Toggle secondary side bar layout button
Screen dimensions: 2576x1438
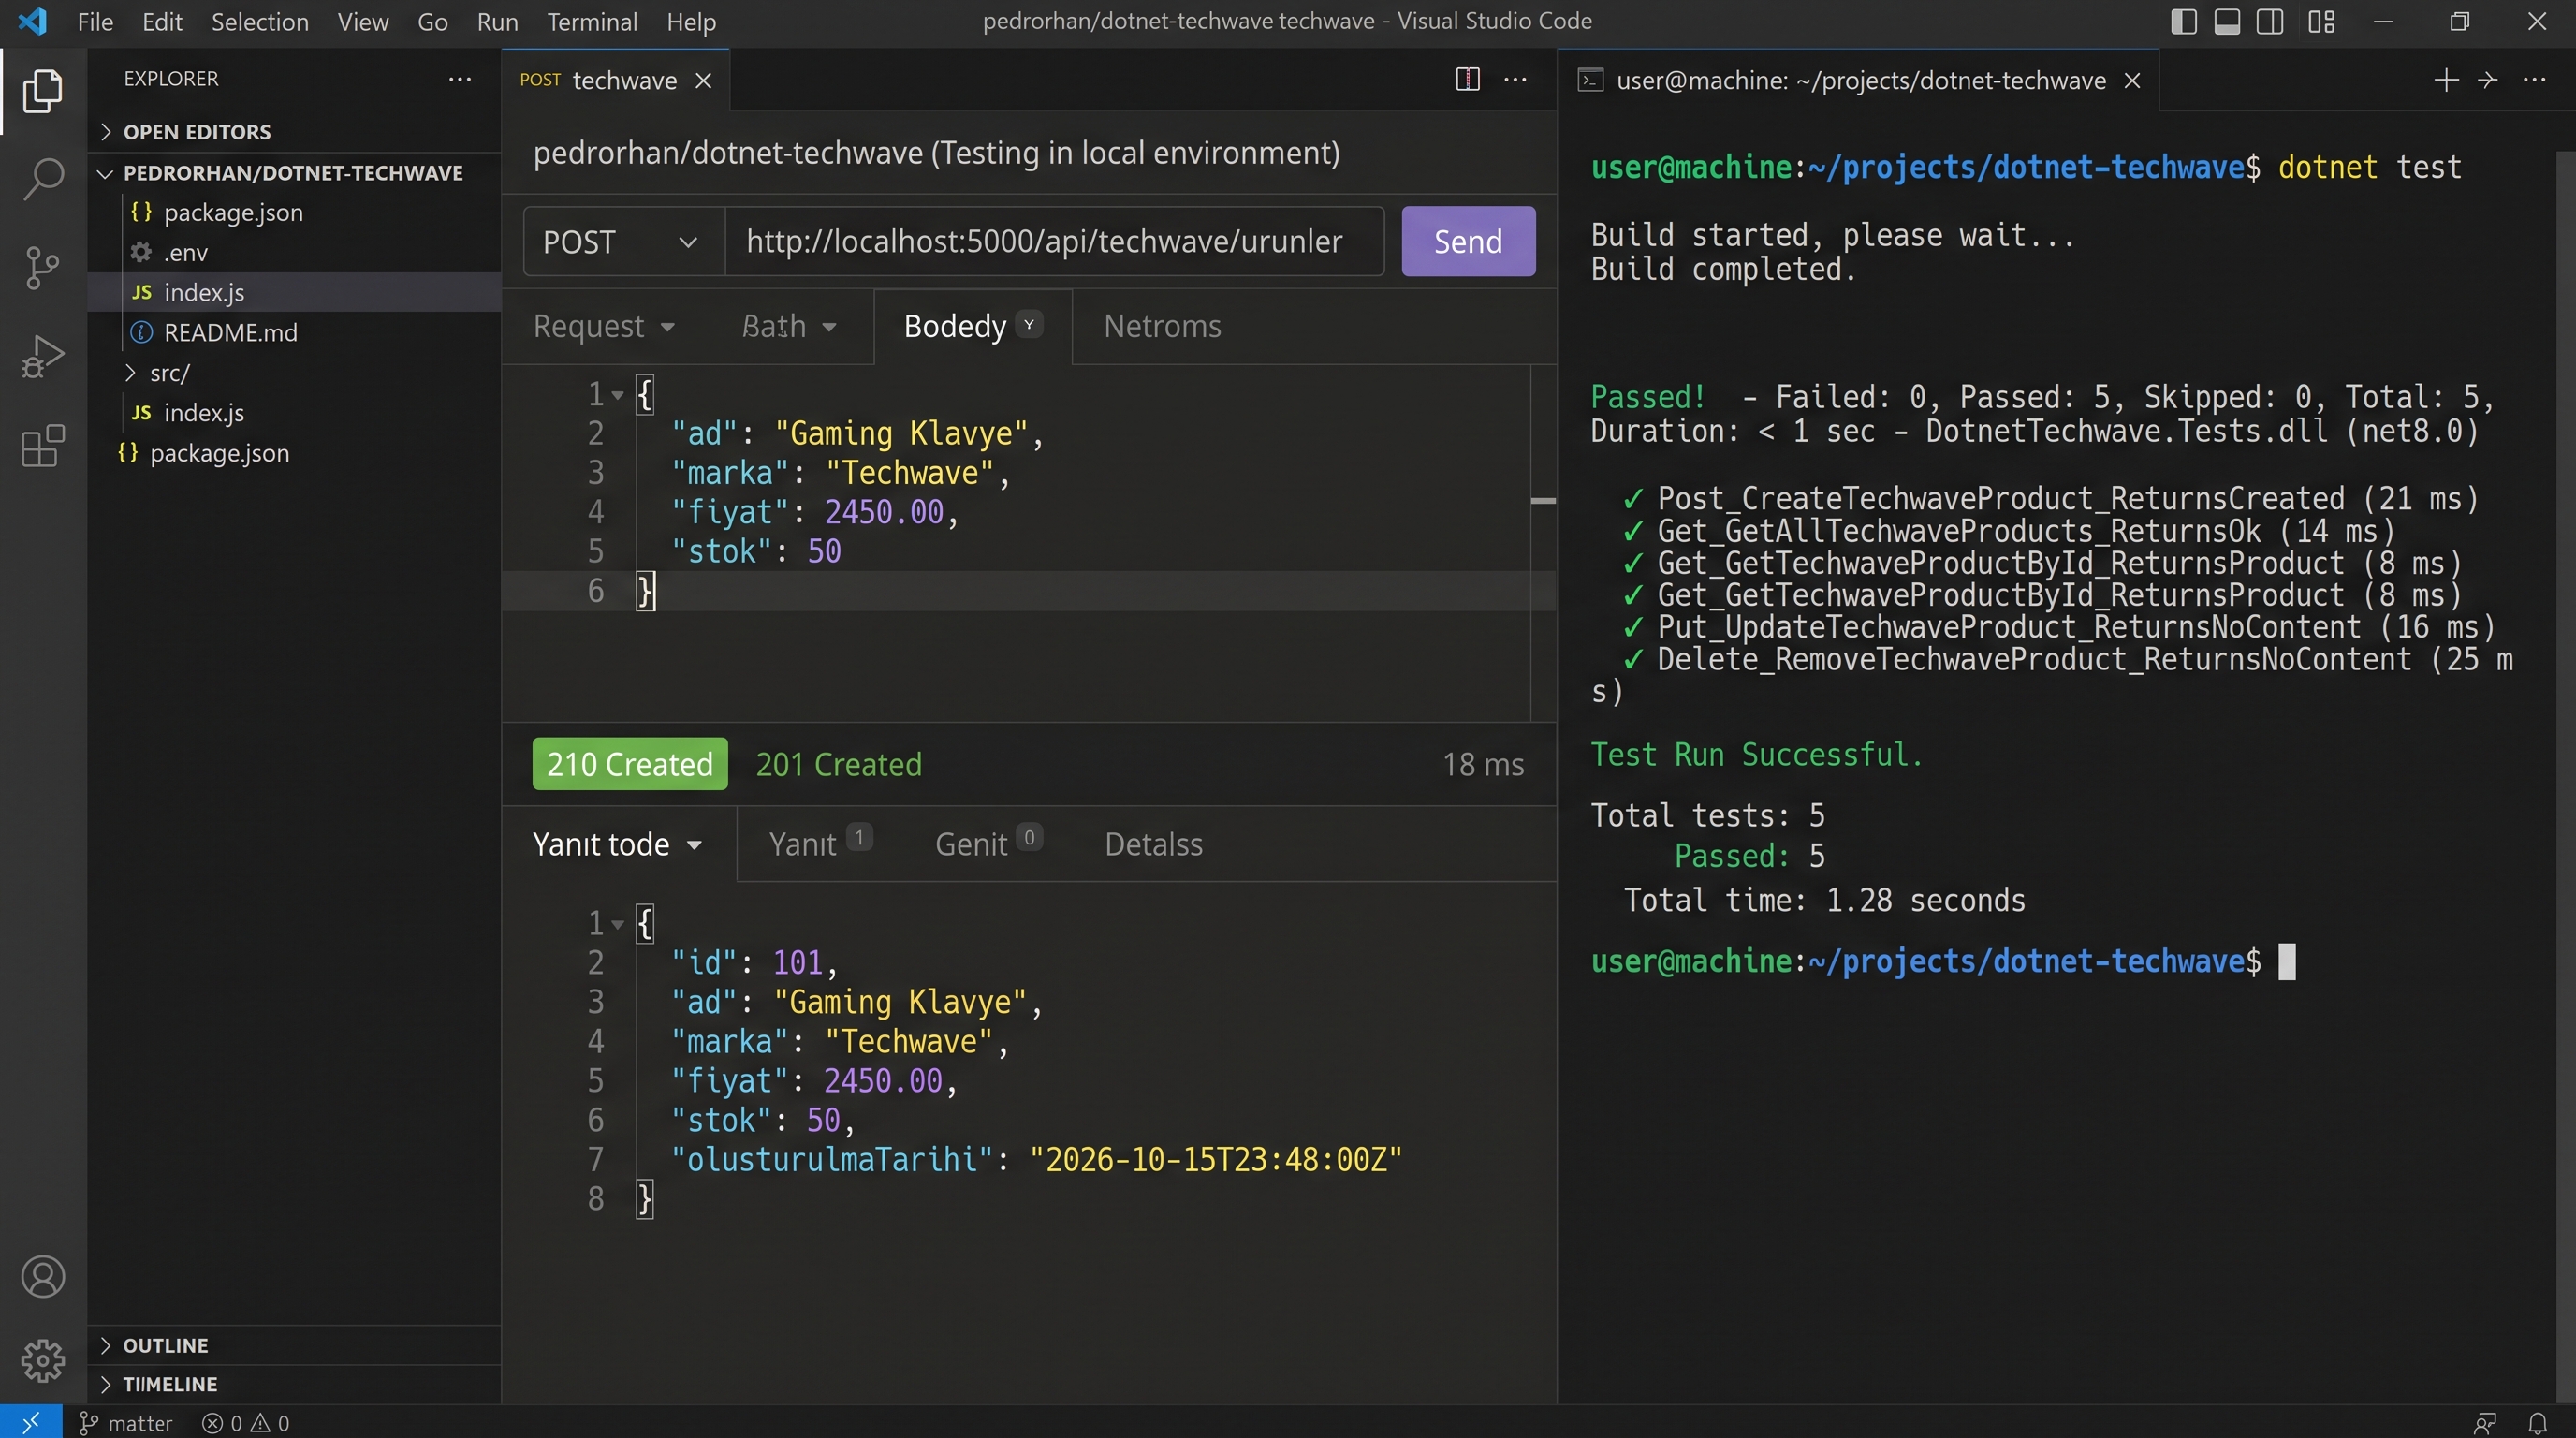[x=2270, y=21]
